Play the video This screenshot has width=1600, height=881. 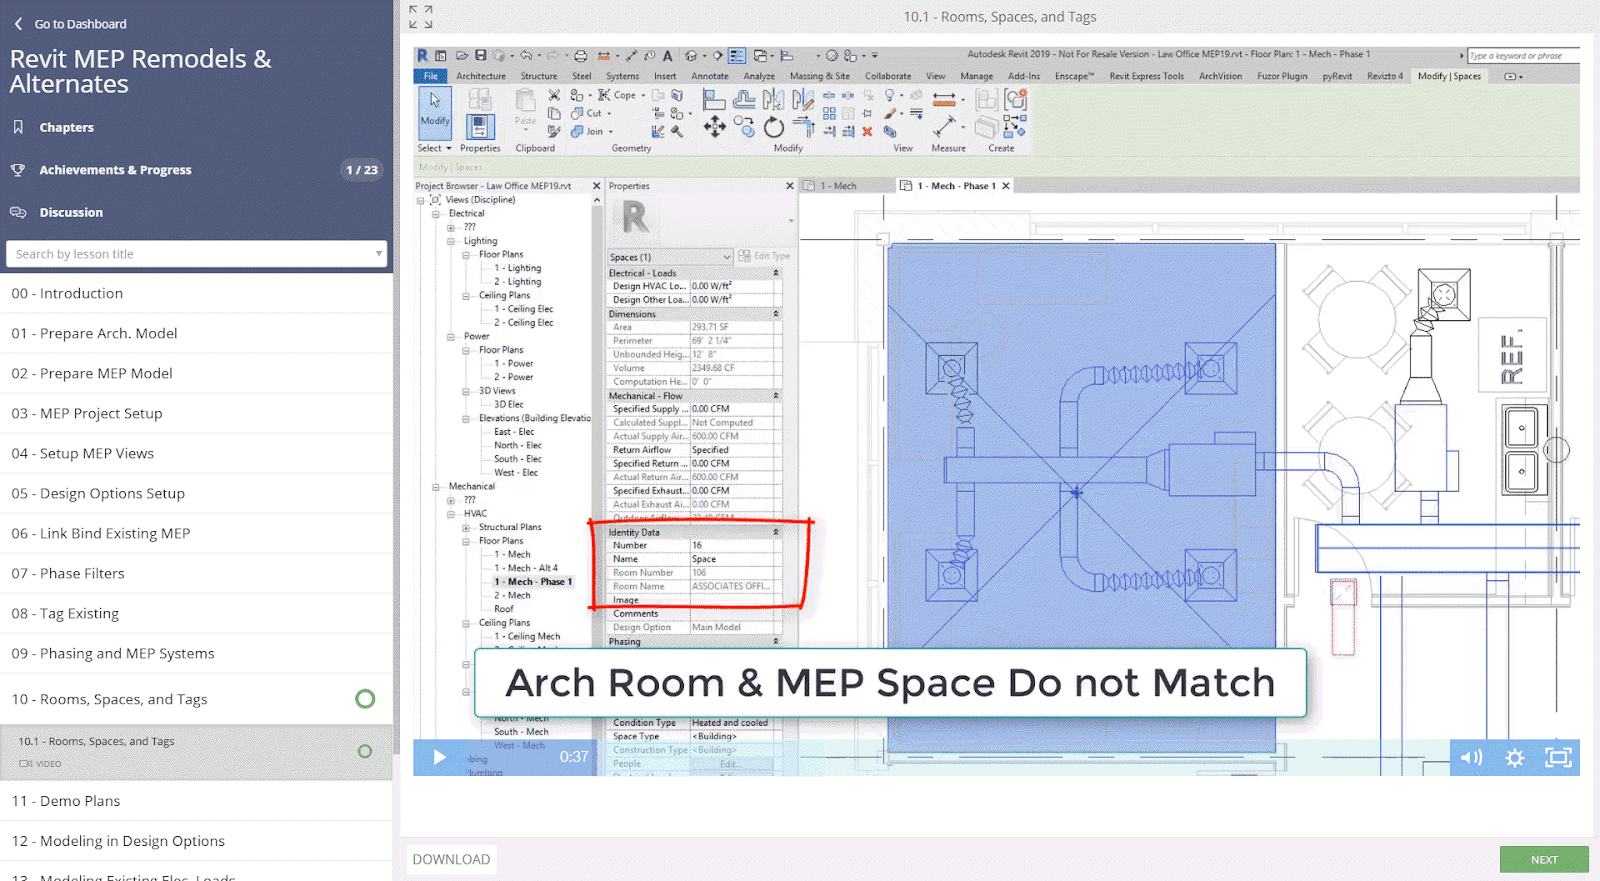point(439,758)
